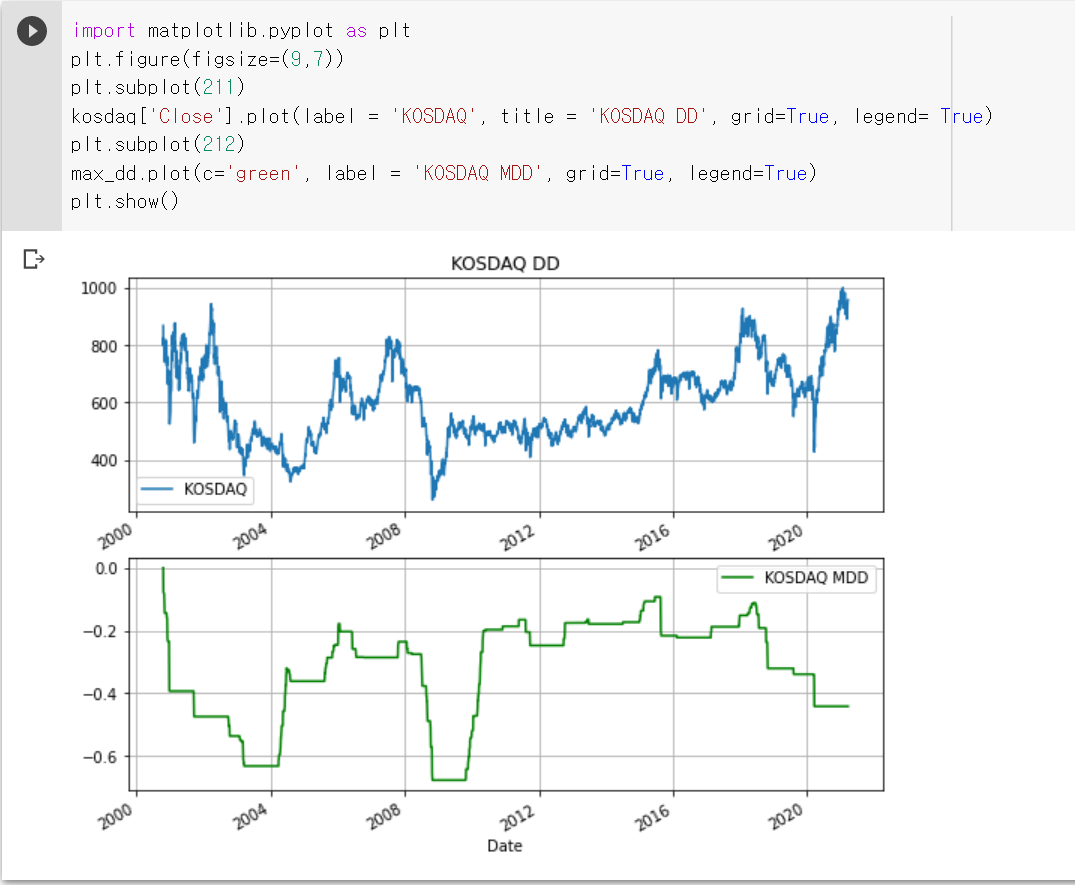Click the kosdaq['Close'].plot code line
Screen dimensions: 1075x885
click(x=532, y=117)
